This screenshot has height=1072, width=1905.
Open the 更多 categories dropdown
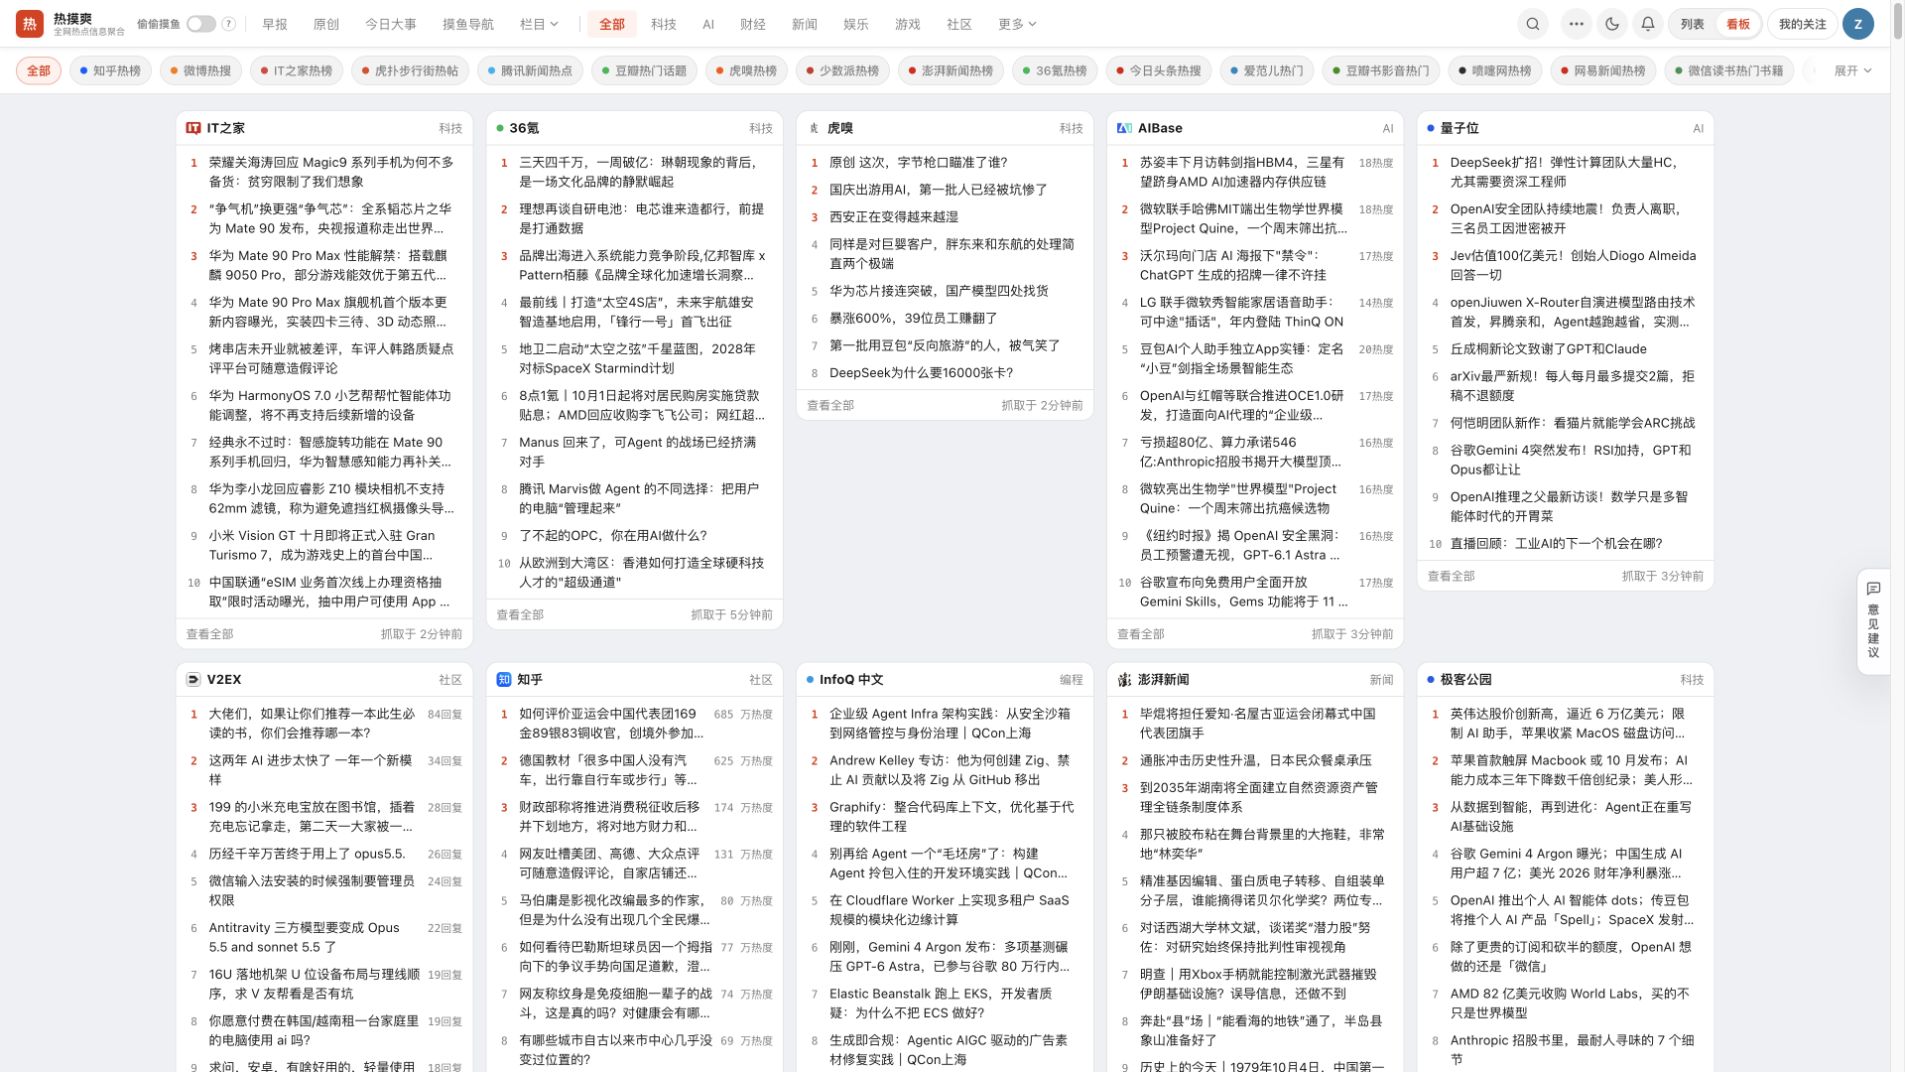pyautogui.click(x=1017, y=24)
